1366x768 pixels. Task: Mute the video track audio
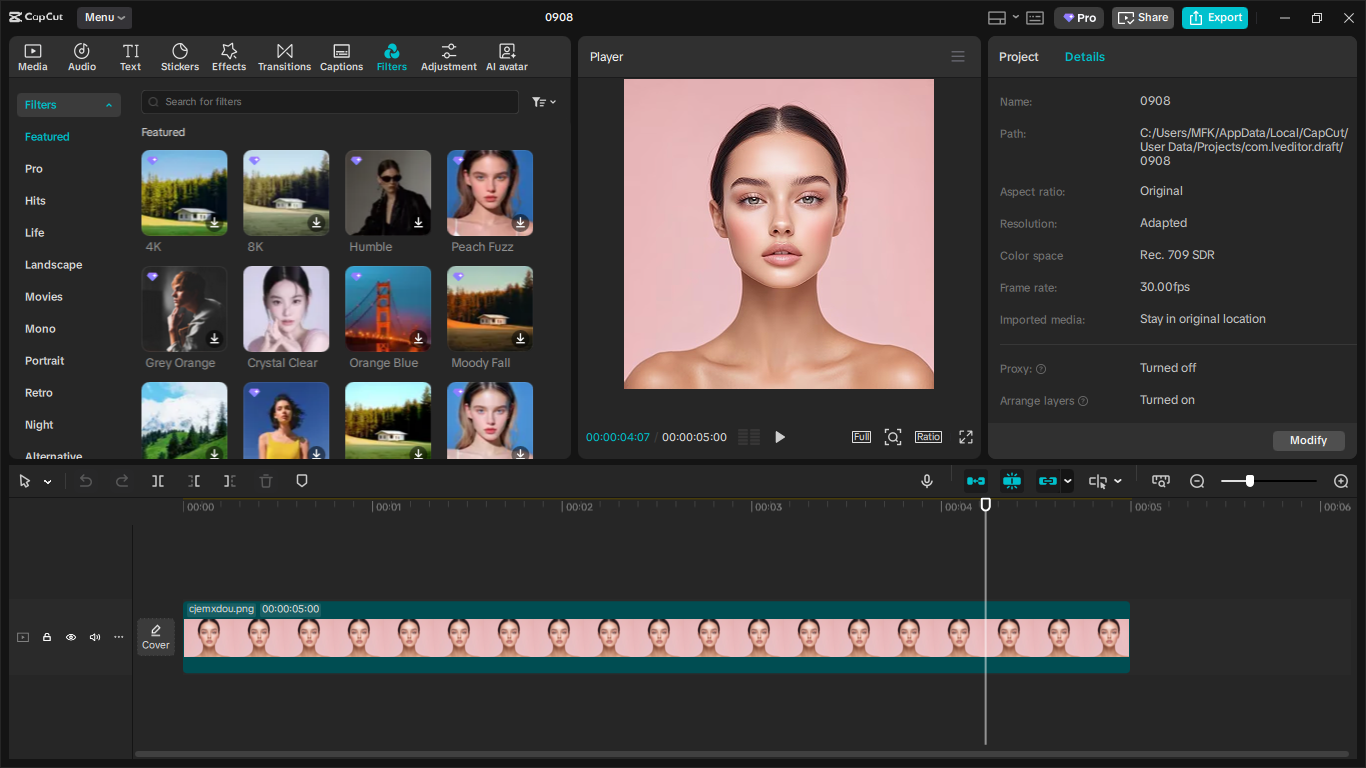95,637
